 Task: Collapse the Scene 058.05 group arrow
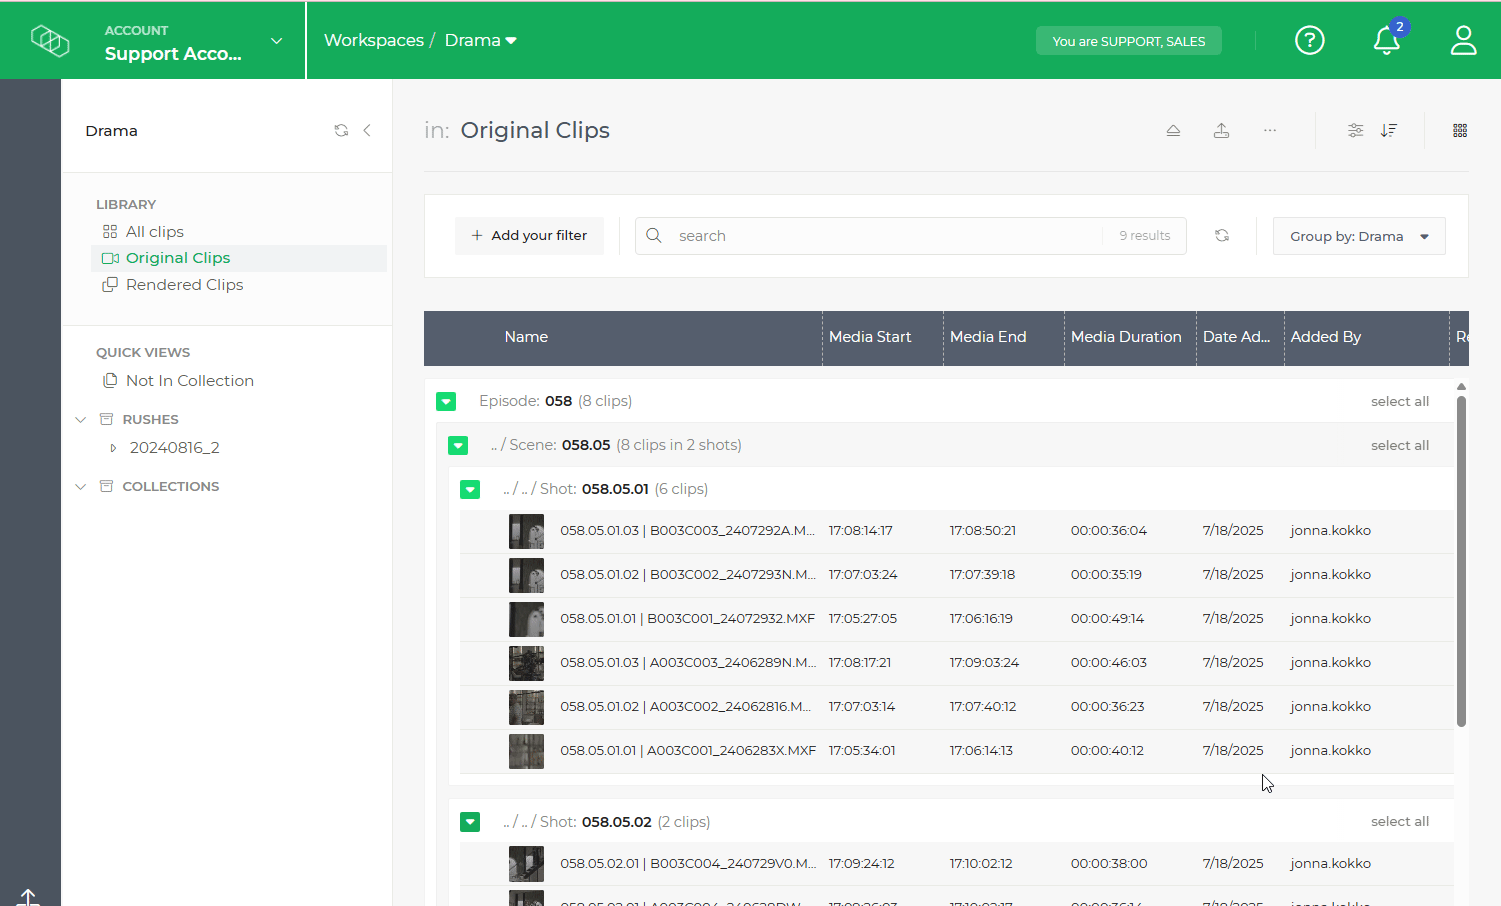458,445
